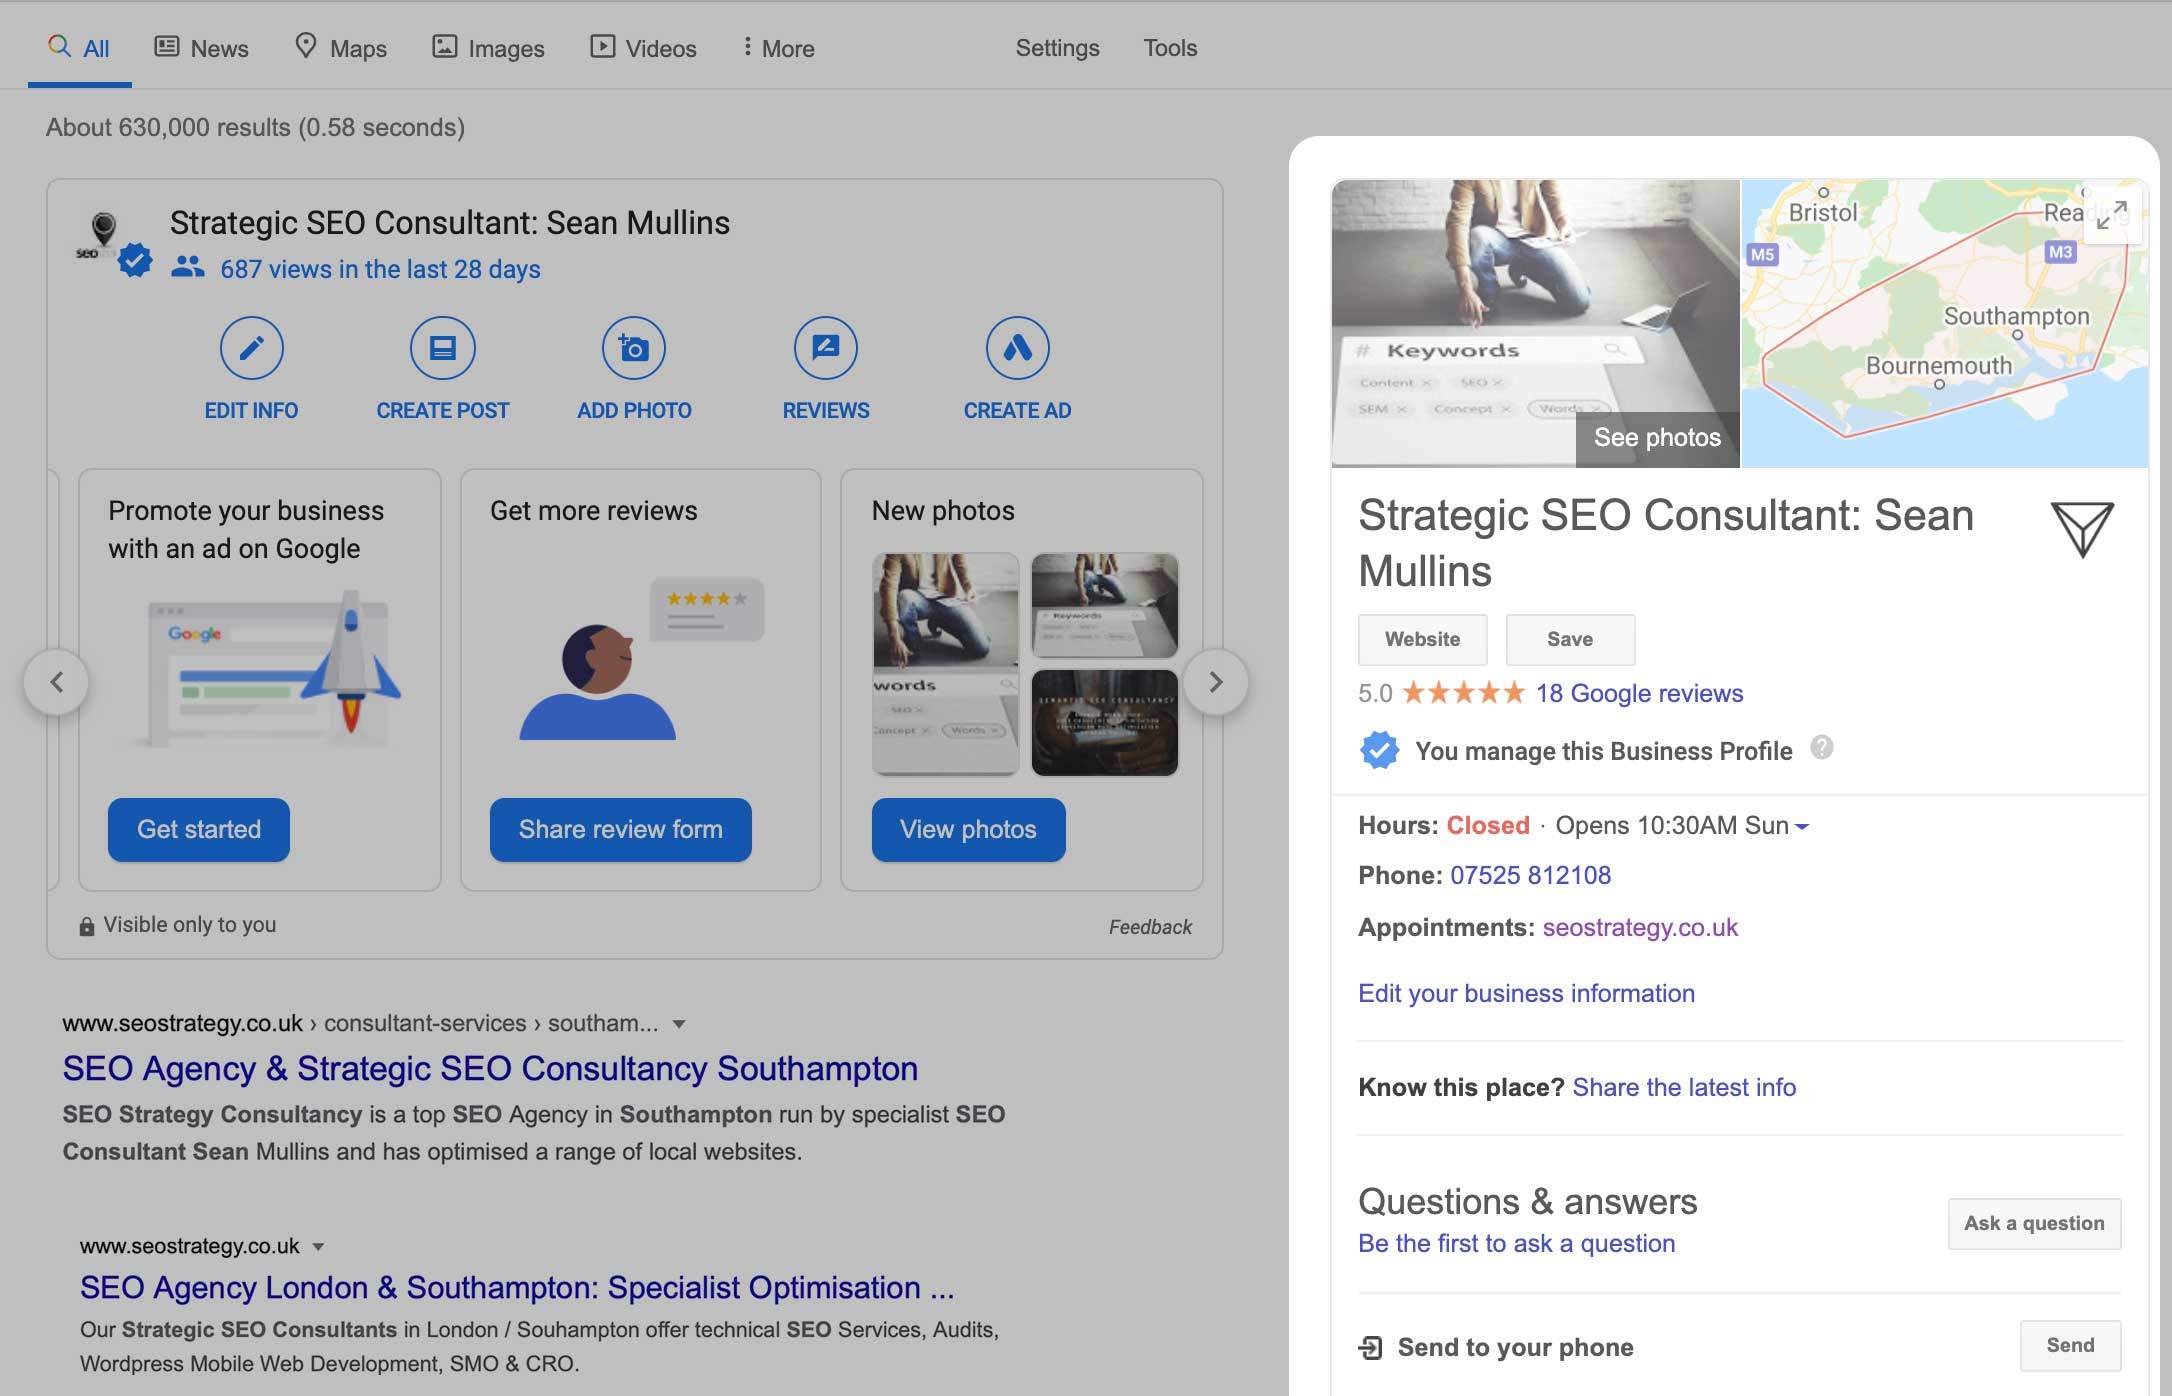Image resolution: width=2172 pixels, height=1396 pixels.
Task: Switch to the Maps tab
Action: (x=340, y=47)
